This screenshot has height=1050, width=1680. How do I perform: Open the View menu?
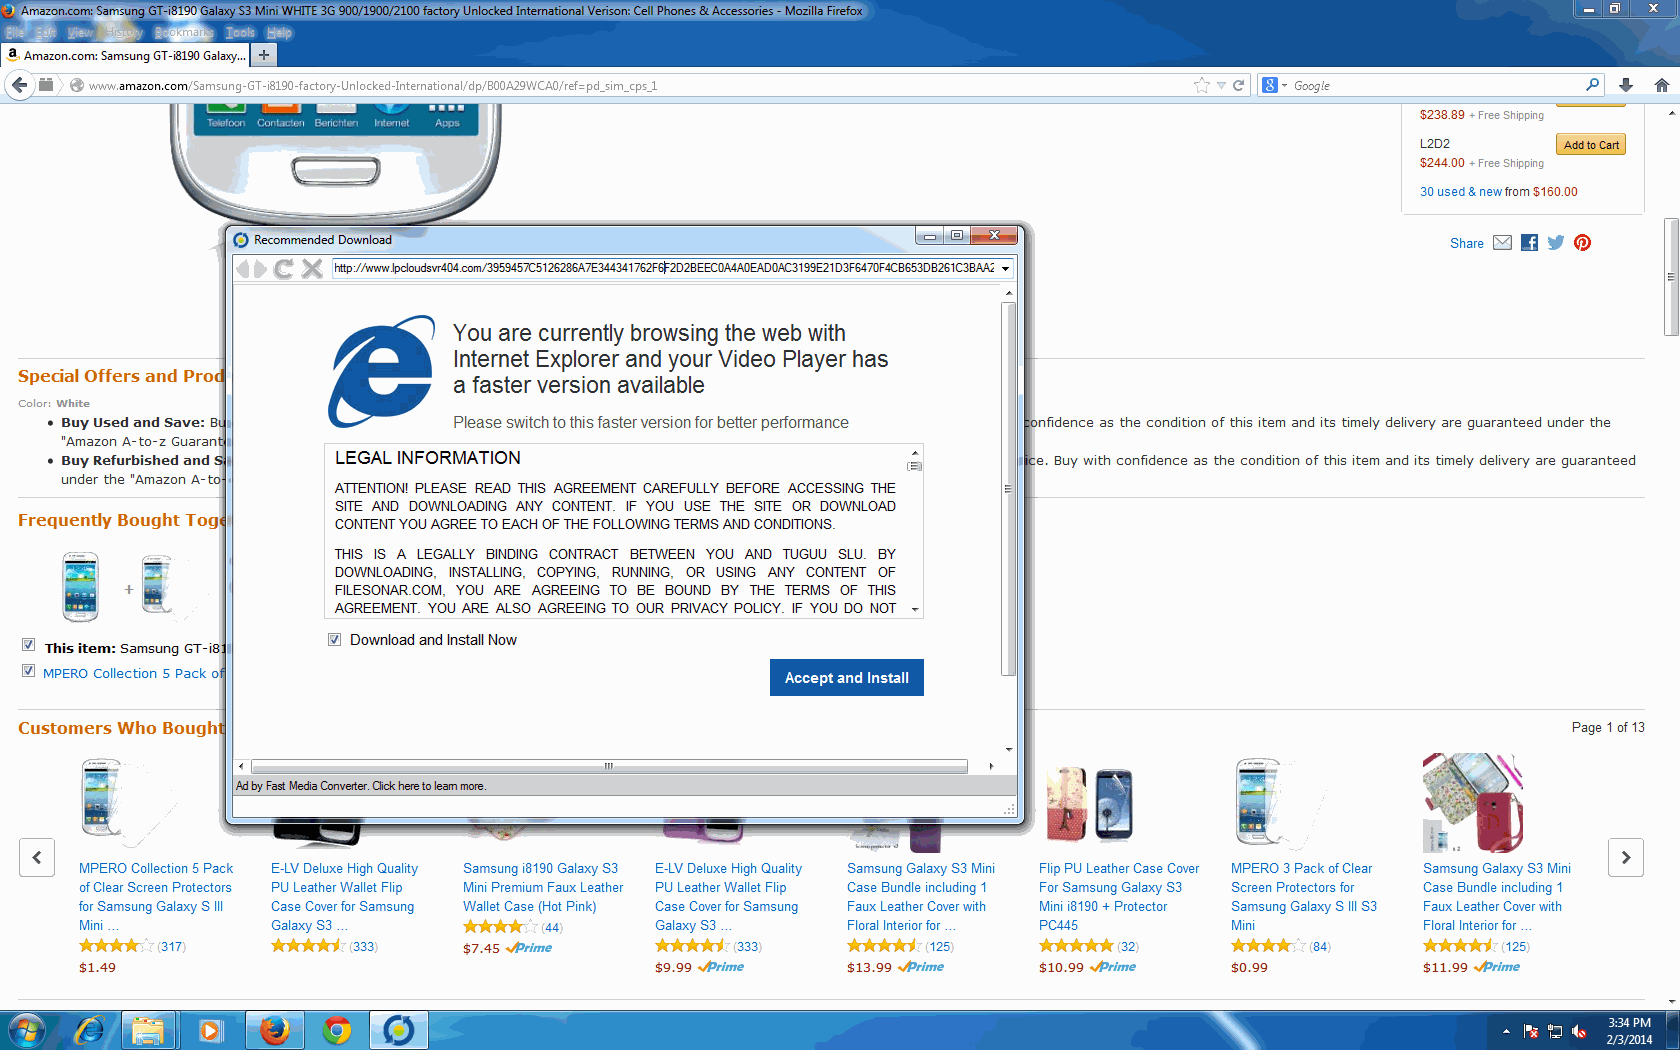pos(80,32)
